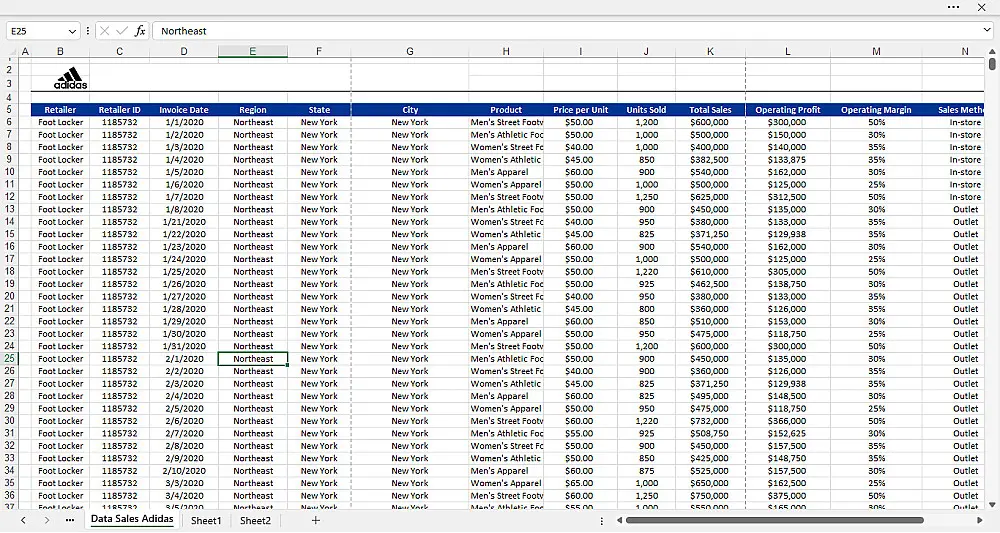Click the vertical scroll down arrow

[992, 504]
